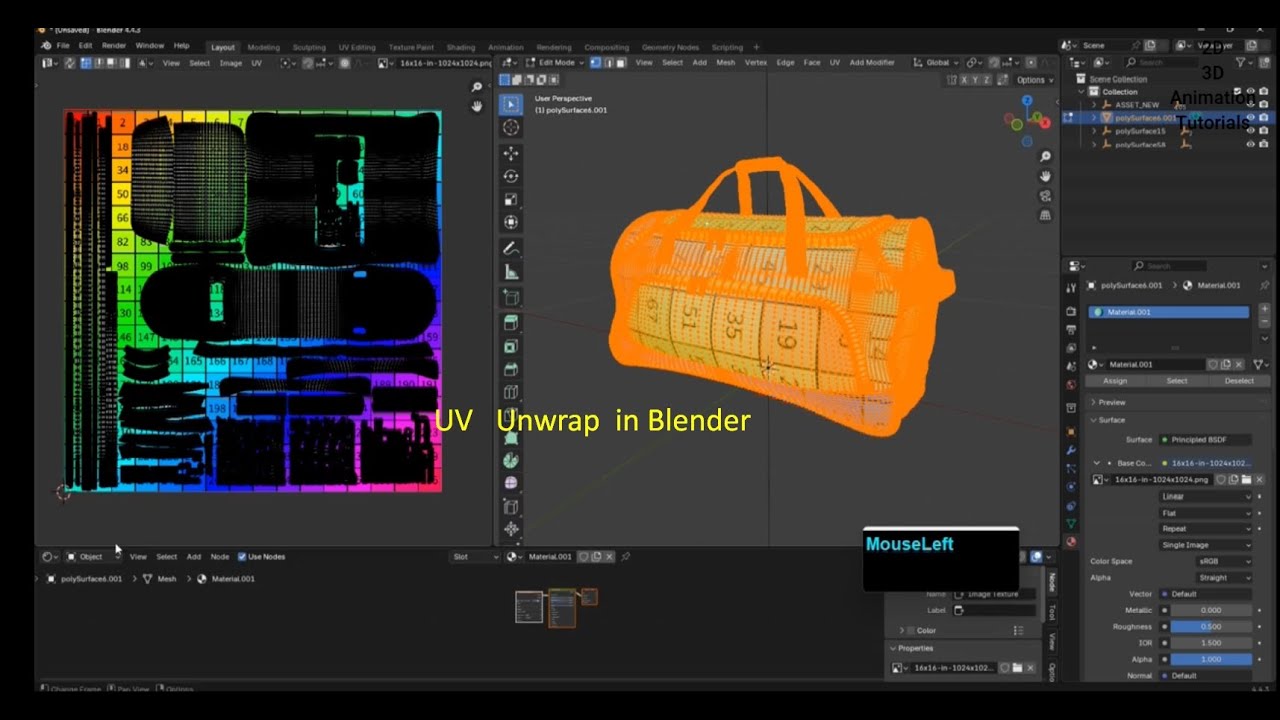The height and width of the screenshot is (720, 1280).
Task: Enable edge select mode
Action: (608, 62)
